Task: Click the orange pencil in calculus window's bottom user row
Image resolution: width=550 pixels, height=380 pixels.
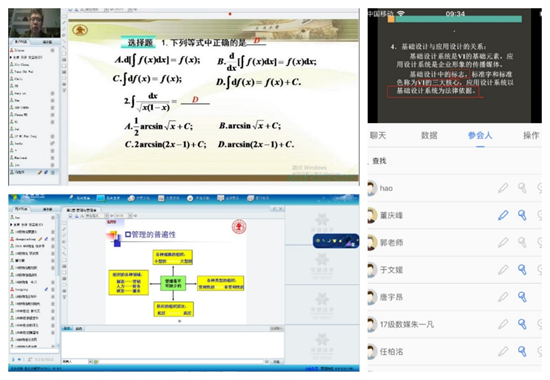Action: [40, 172]
